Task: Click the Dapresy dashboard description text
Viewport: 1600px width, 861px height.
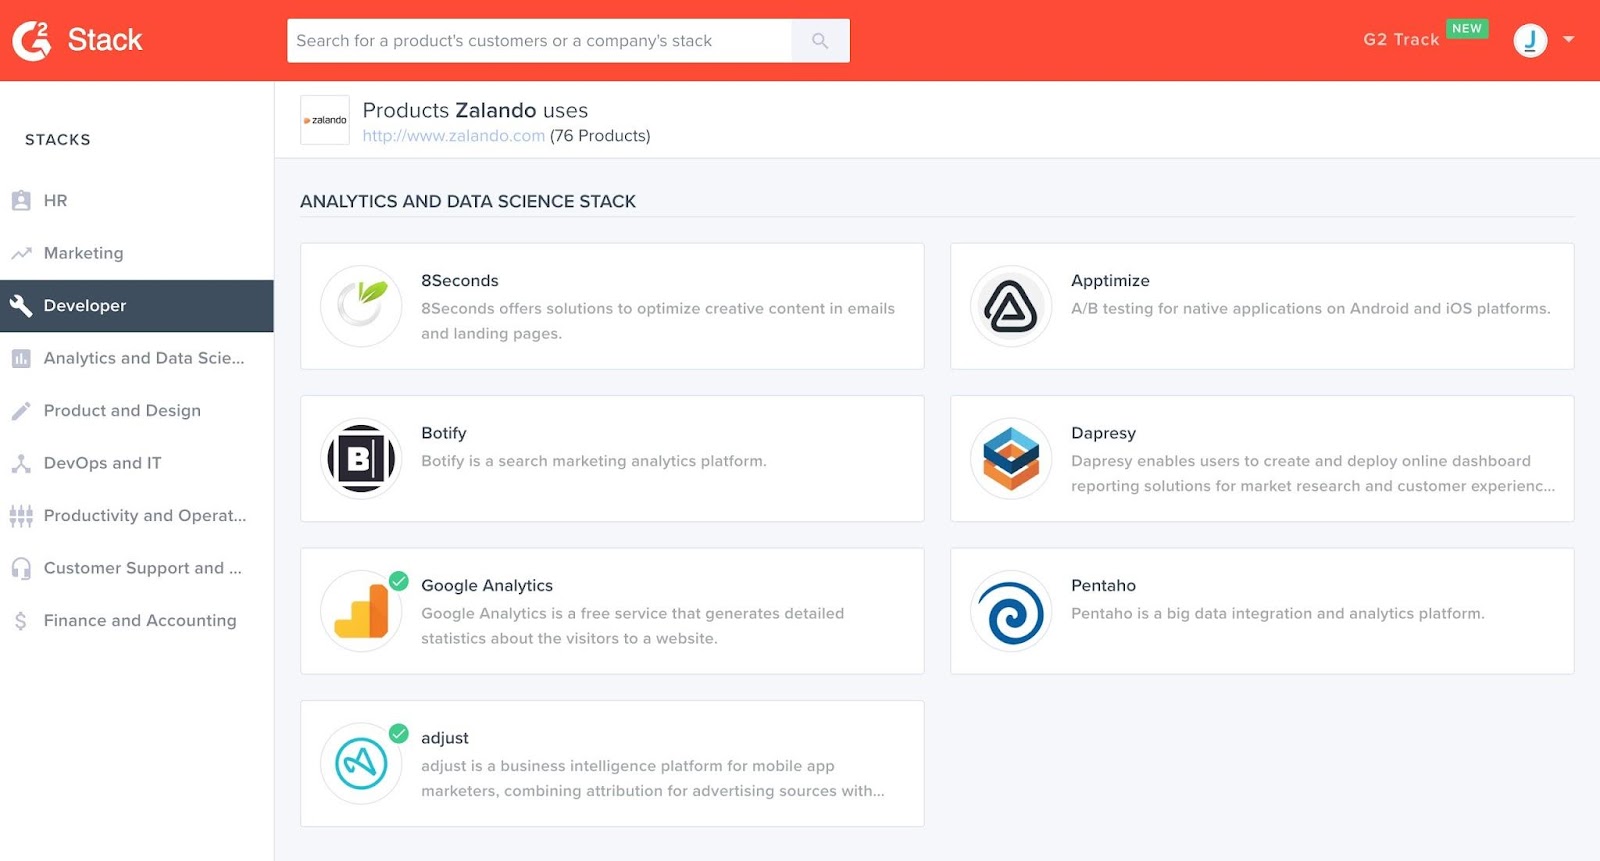Action: click(x=1313, y=474)
